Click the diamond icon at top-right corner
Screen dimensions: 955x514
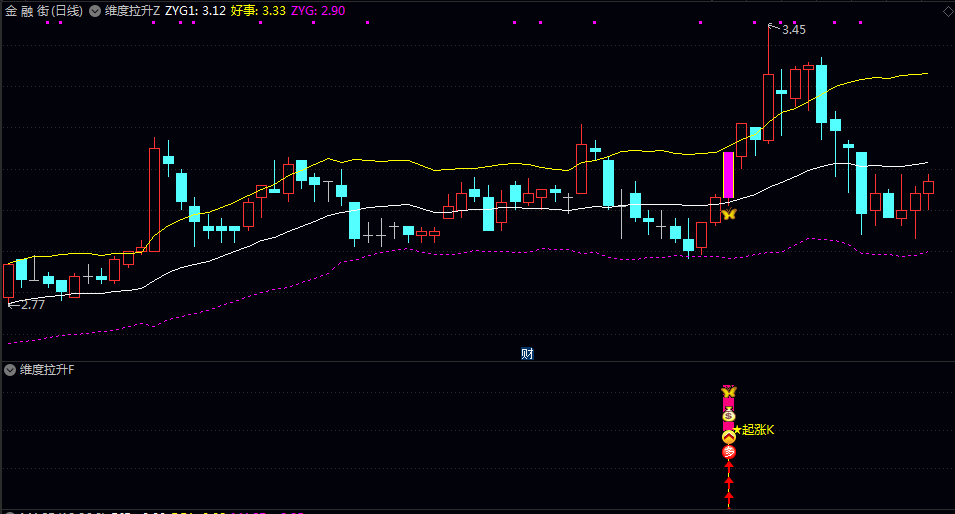coord(948,10)
